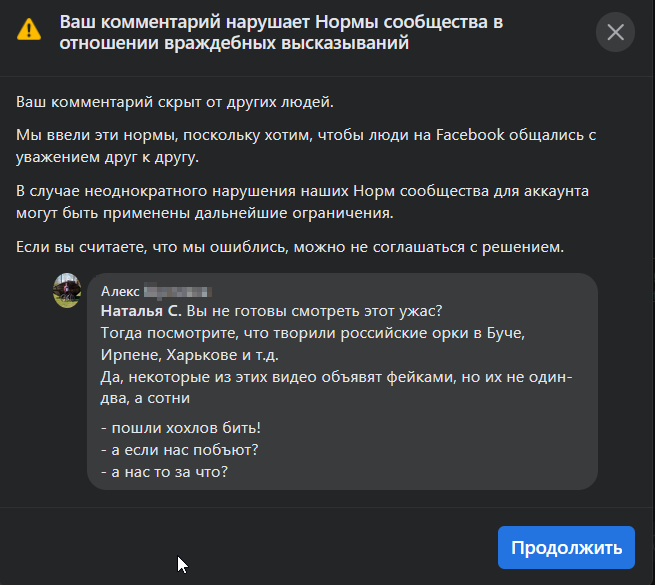The image size is (655, 585).
Task: Click the sentence Ваш комментарий скрыт от других людей
Action: pyautogui.click(x=175, y=102)
